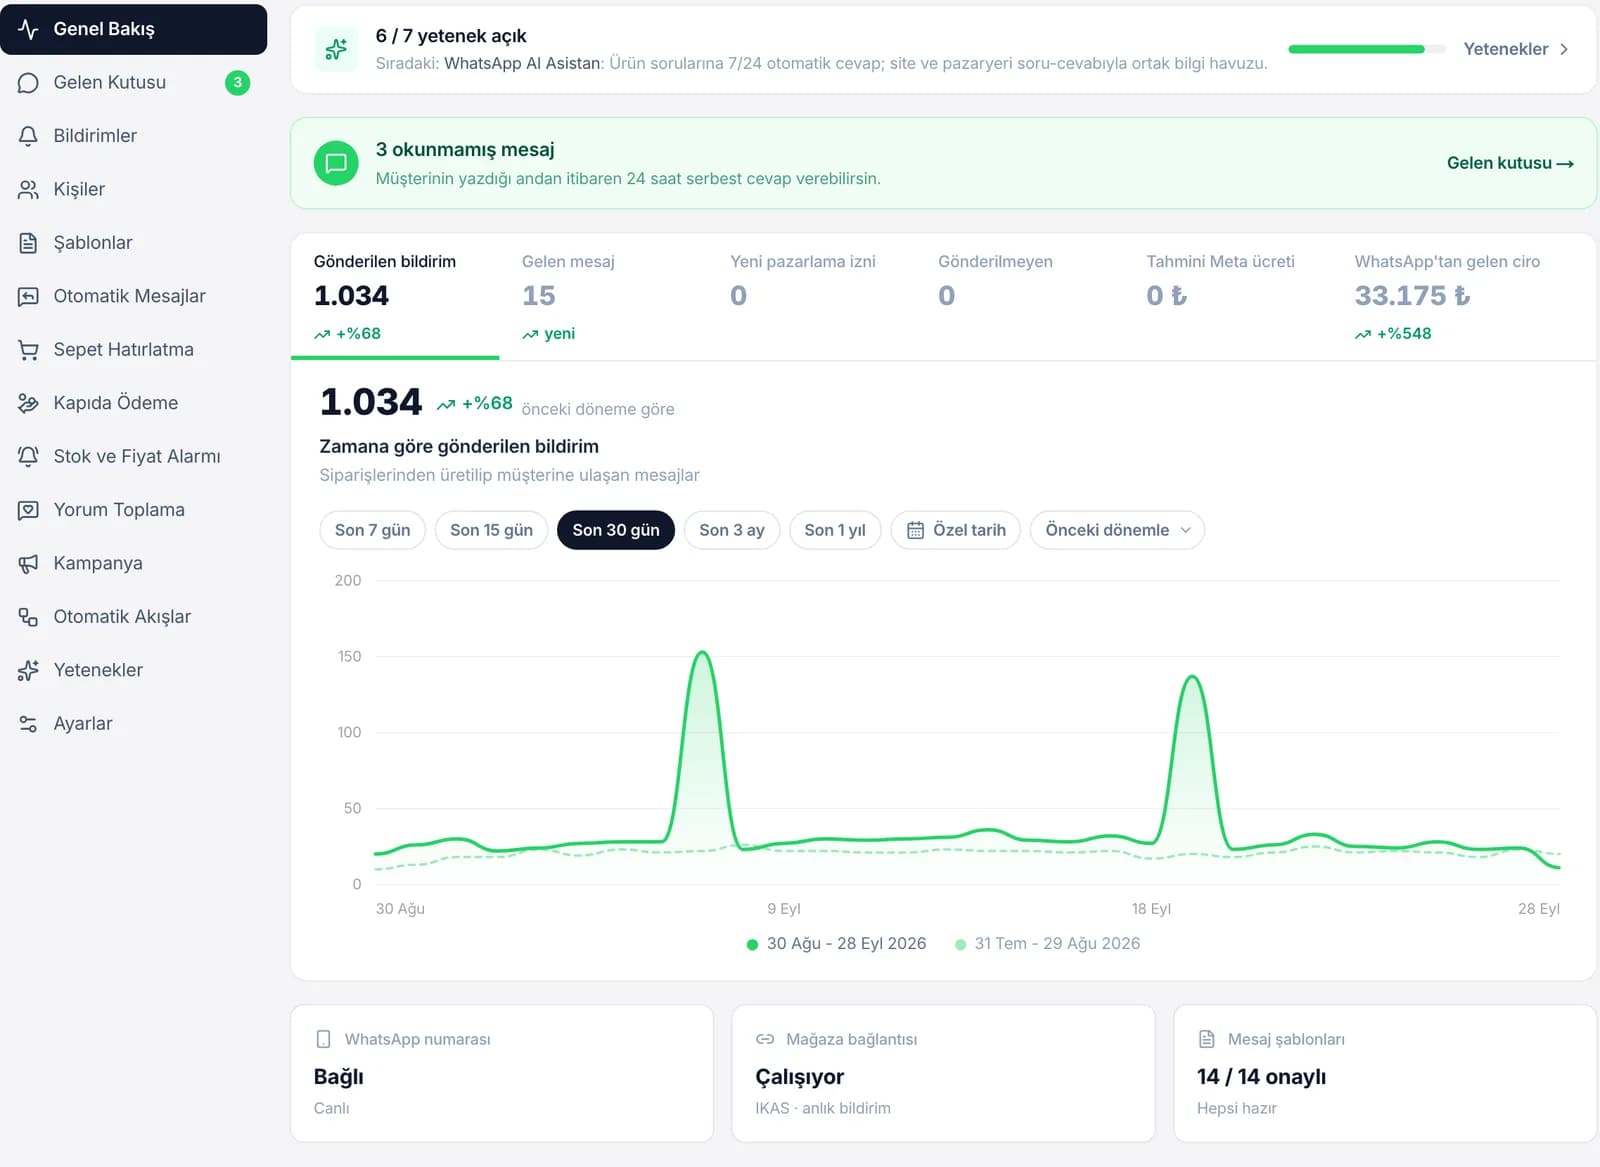Switch to the Yeni pazarlama izni tab
The width and height of the screenshot is (1600, 1167).
[811, 297]
